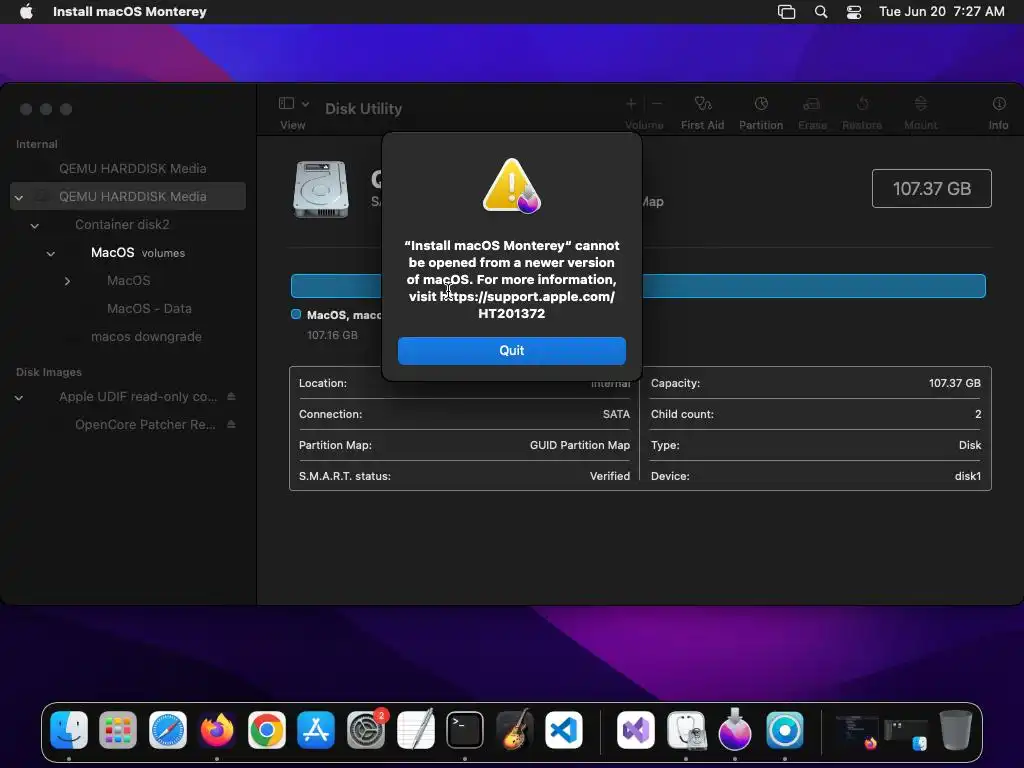Toggle the sidebar View icon
Image resolution: width=1024 pixels, height=768 pixels.
286,103
